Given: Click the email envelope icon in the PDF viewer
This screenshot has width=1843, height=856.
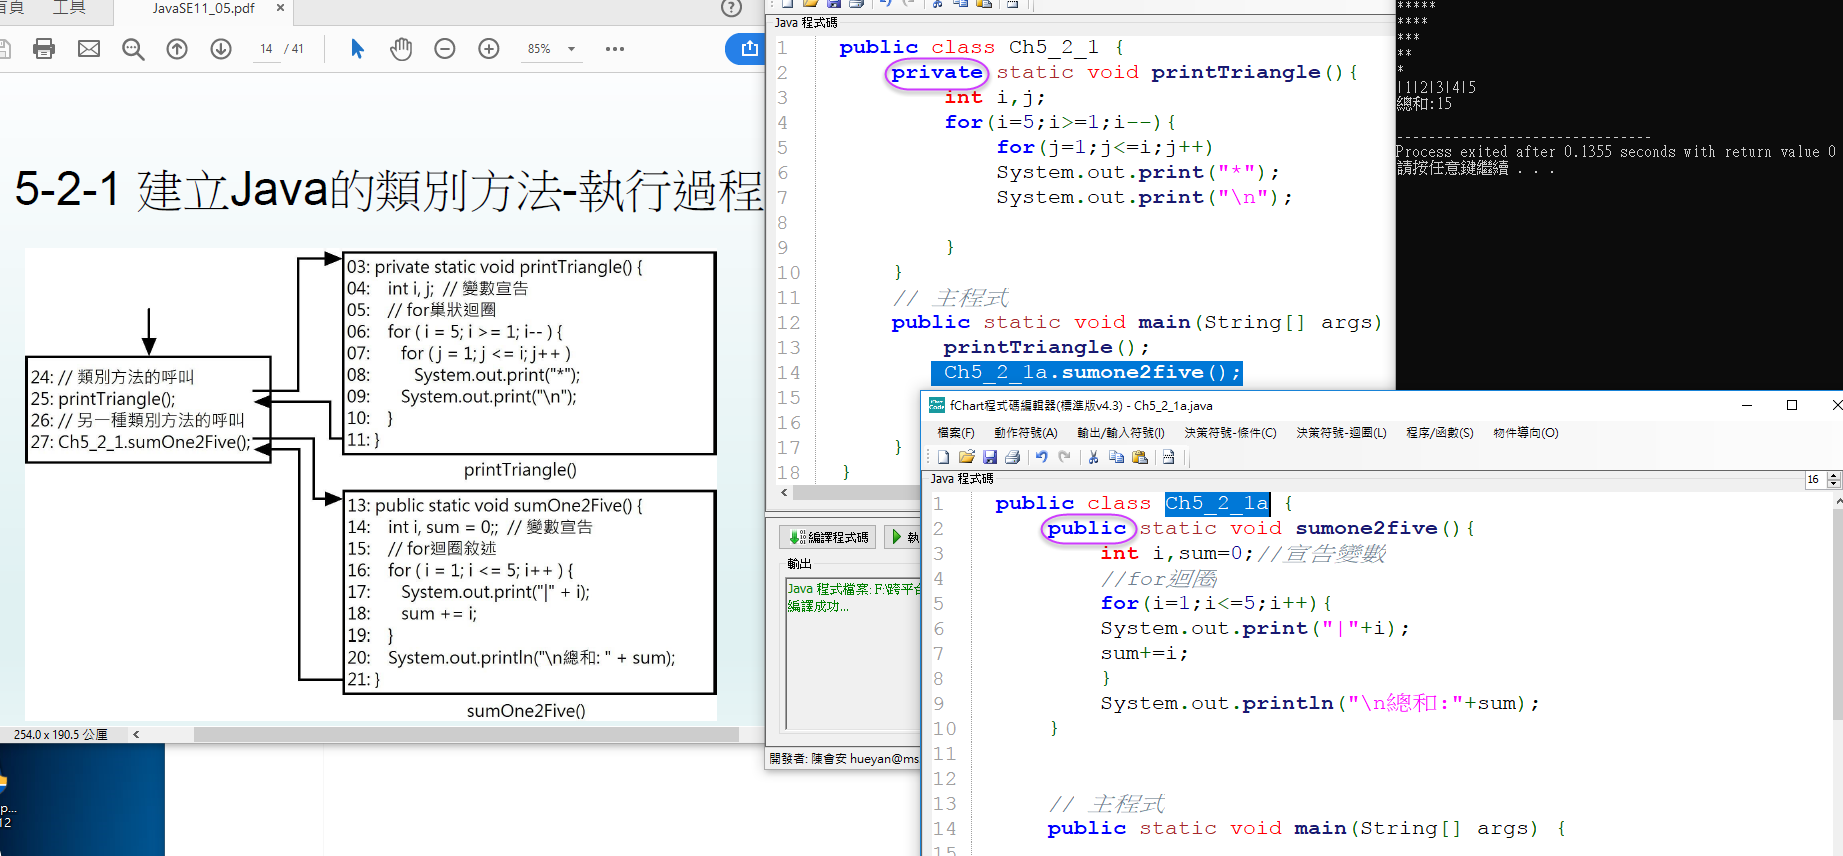Looking at the screenshot, I should pyautogui.click(x=89, y=48).
